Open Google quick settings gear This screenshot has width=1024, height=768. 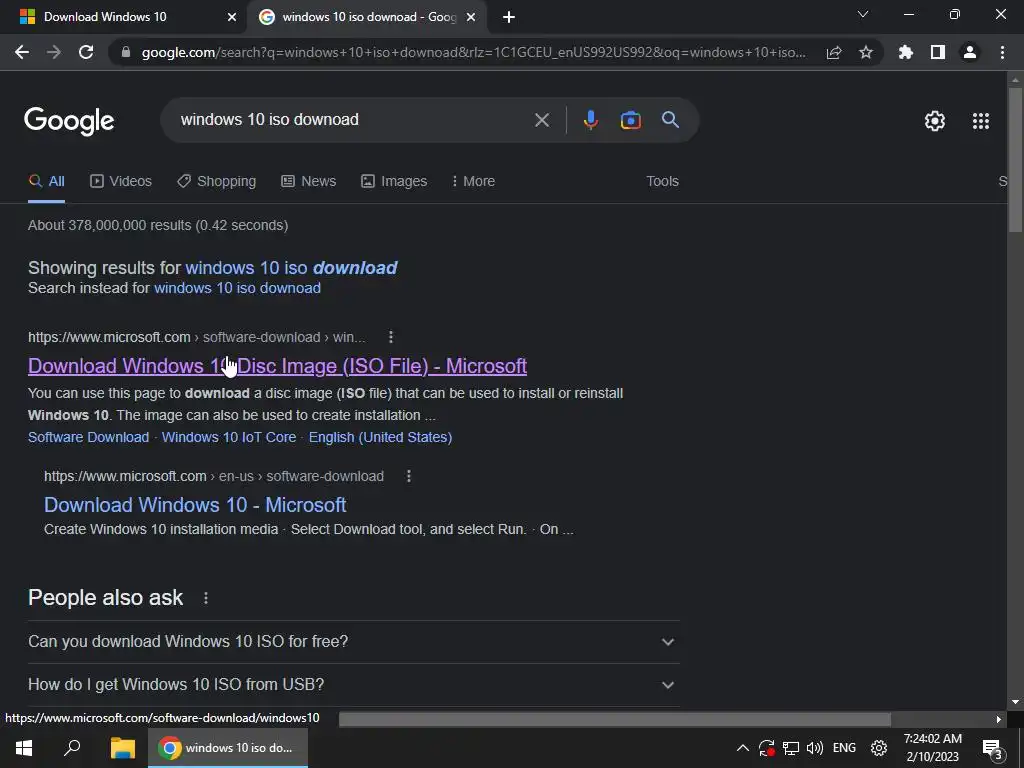pos(935,121)
